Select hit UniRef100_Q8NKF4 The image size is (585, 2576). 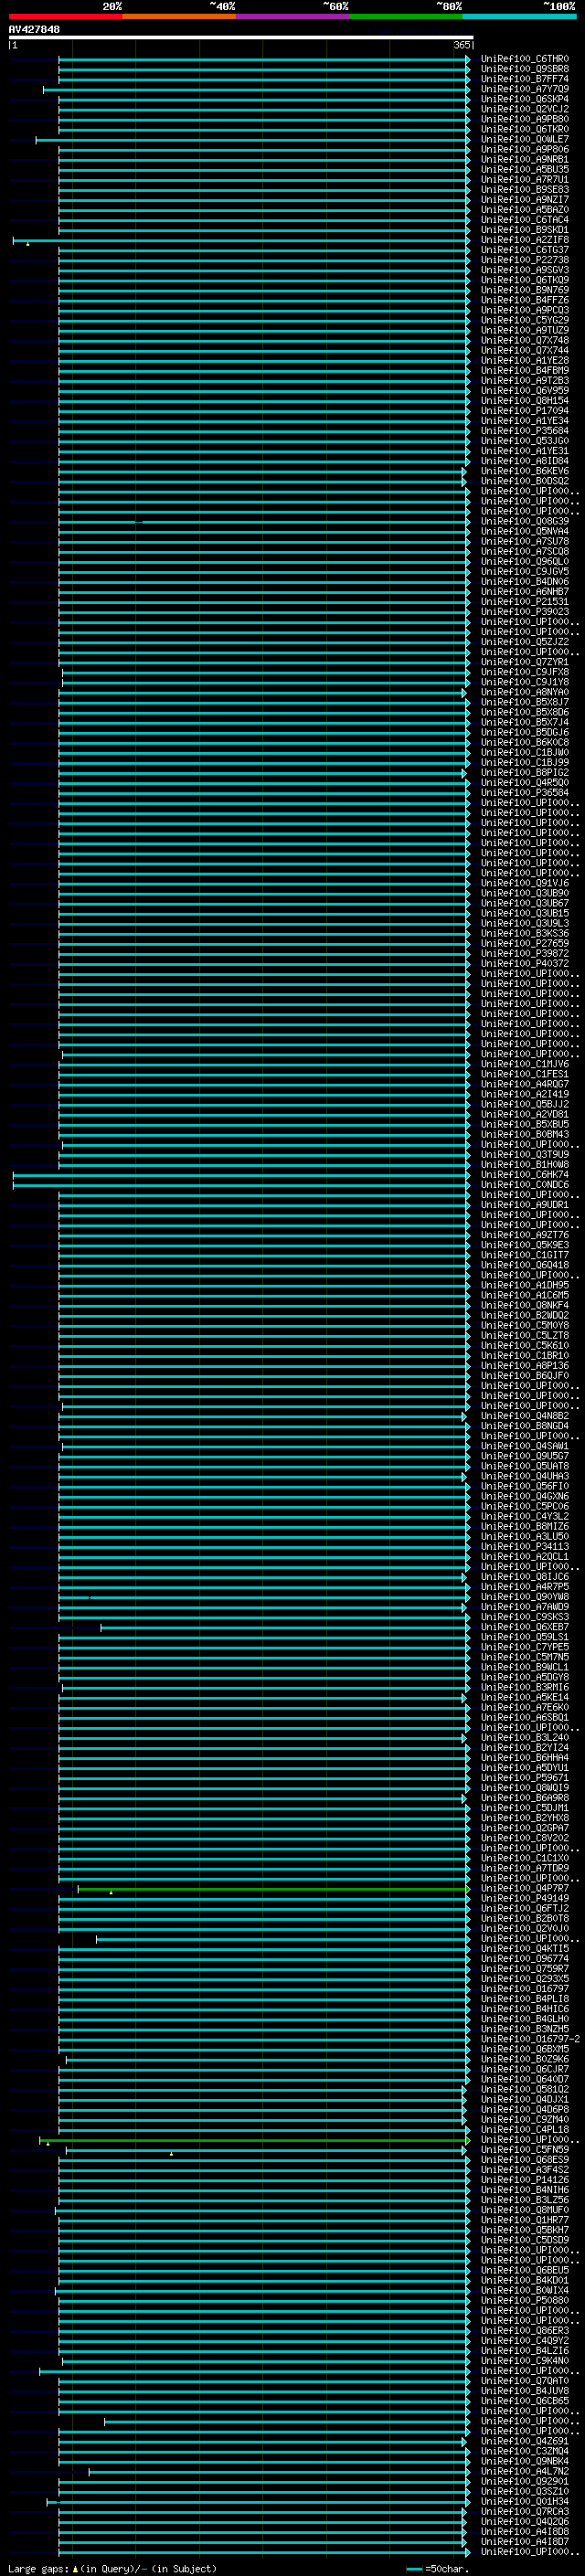pyautogui.click(x=525, y=1305)
